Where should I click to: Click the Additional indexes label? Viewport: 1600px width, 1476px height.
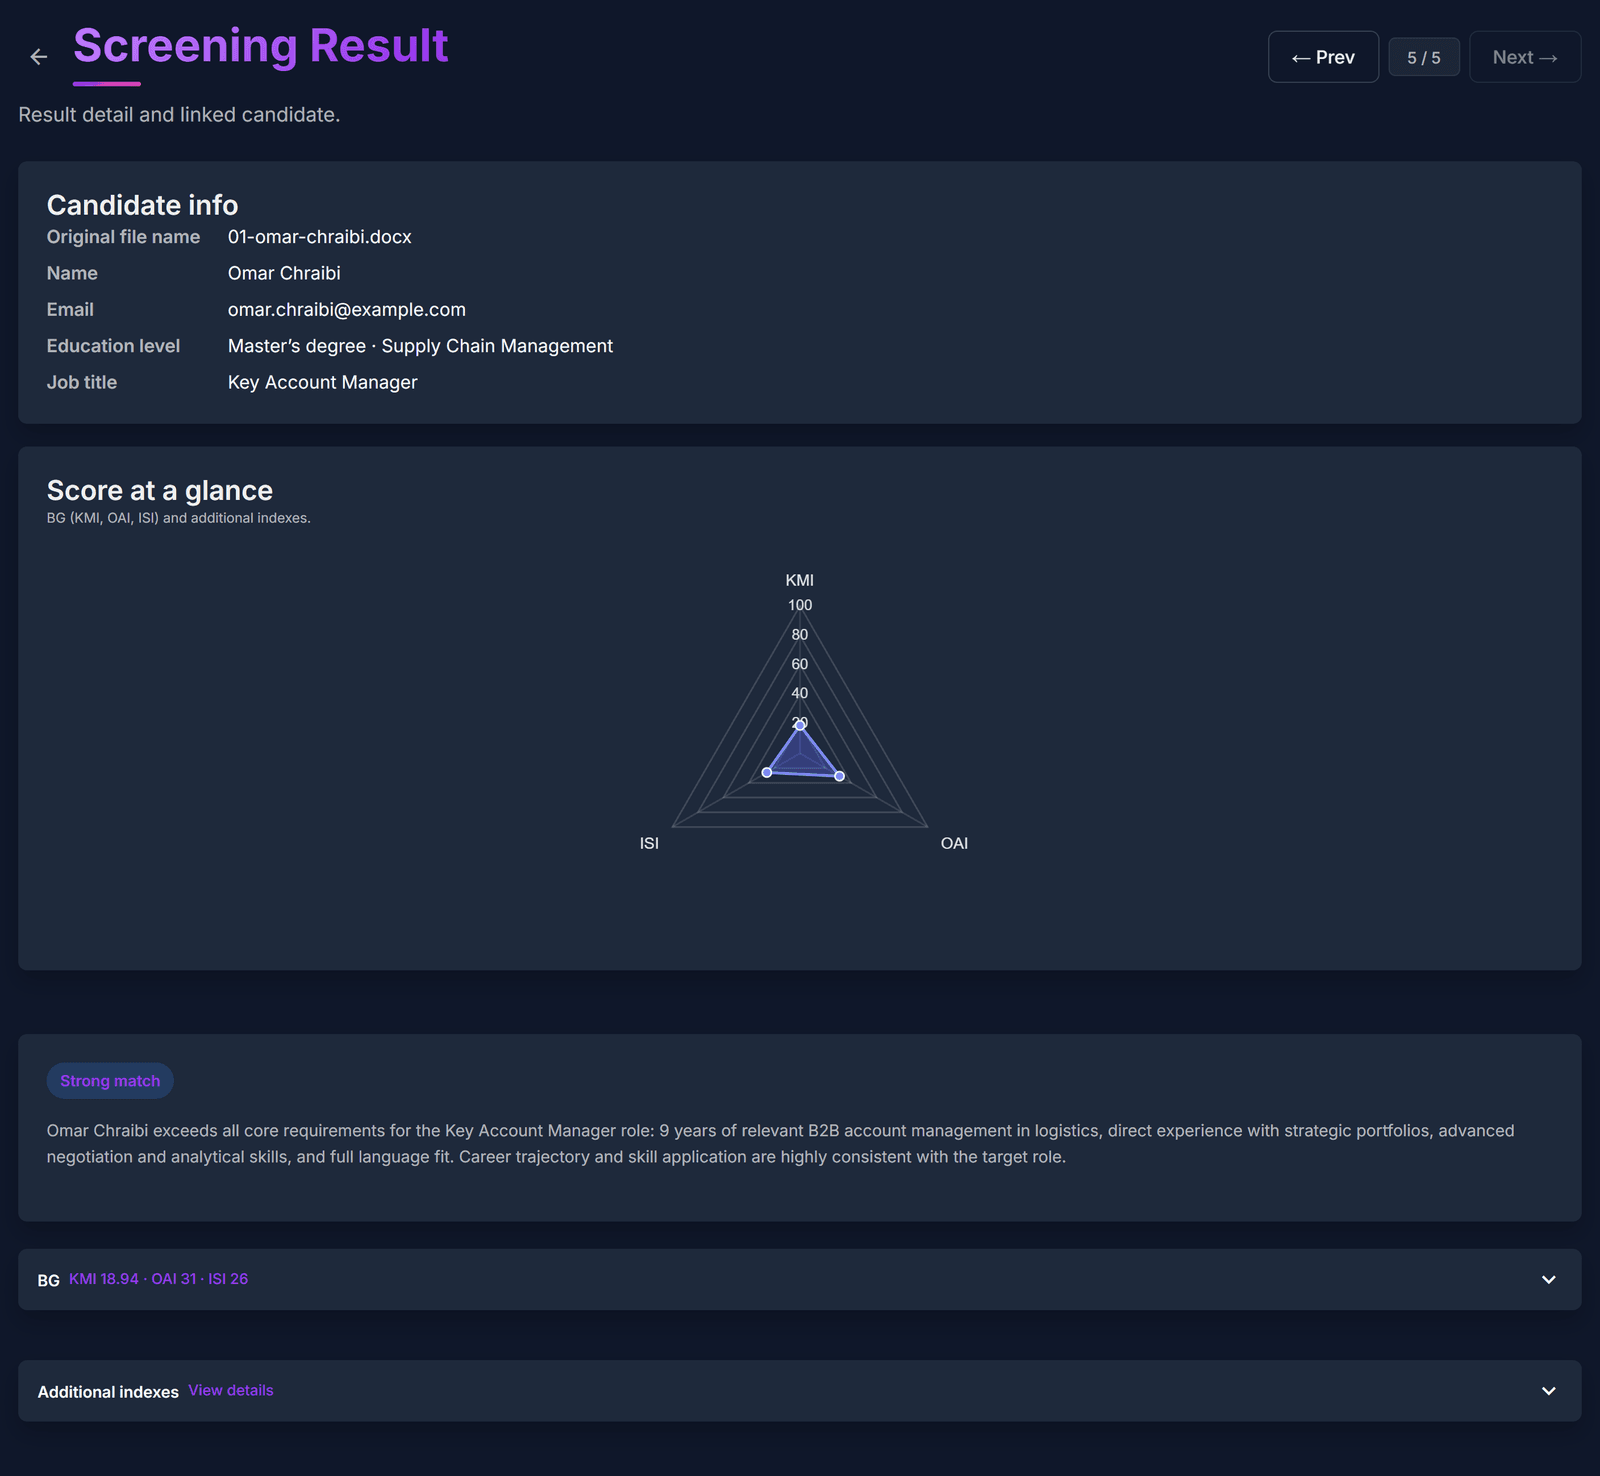coord(108,1392)
